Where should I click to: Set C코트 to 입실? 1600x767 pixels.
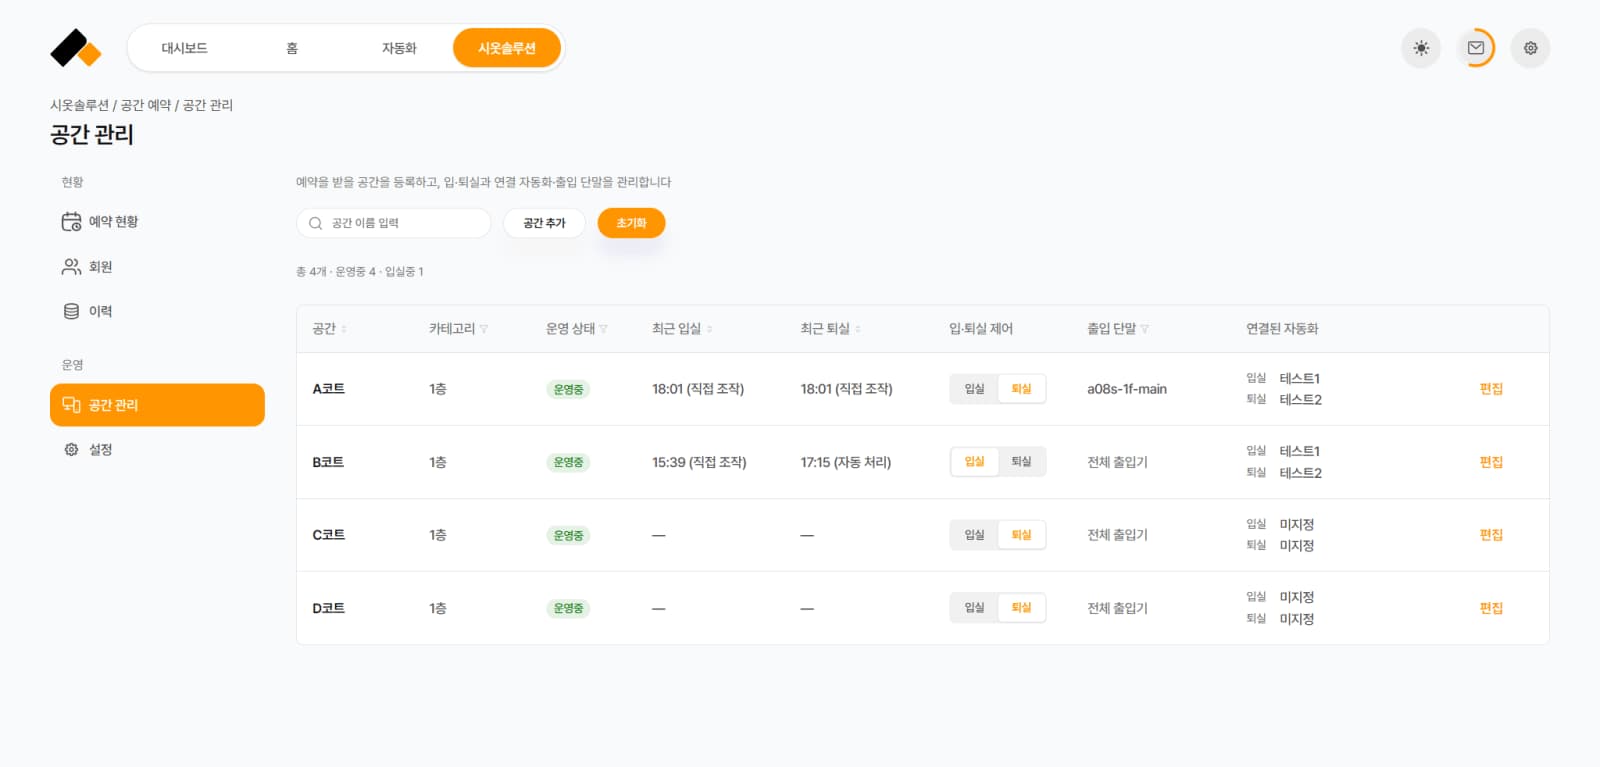tap(975, 535)
